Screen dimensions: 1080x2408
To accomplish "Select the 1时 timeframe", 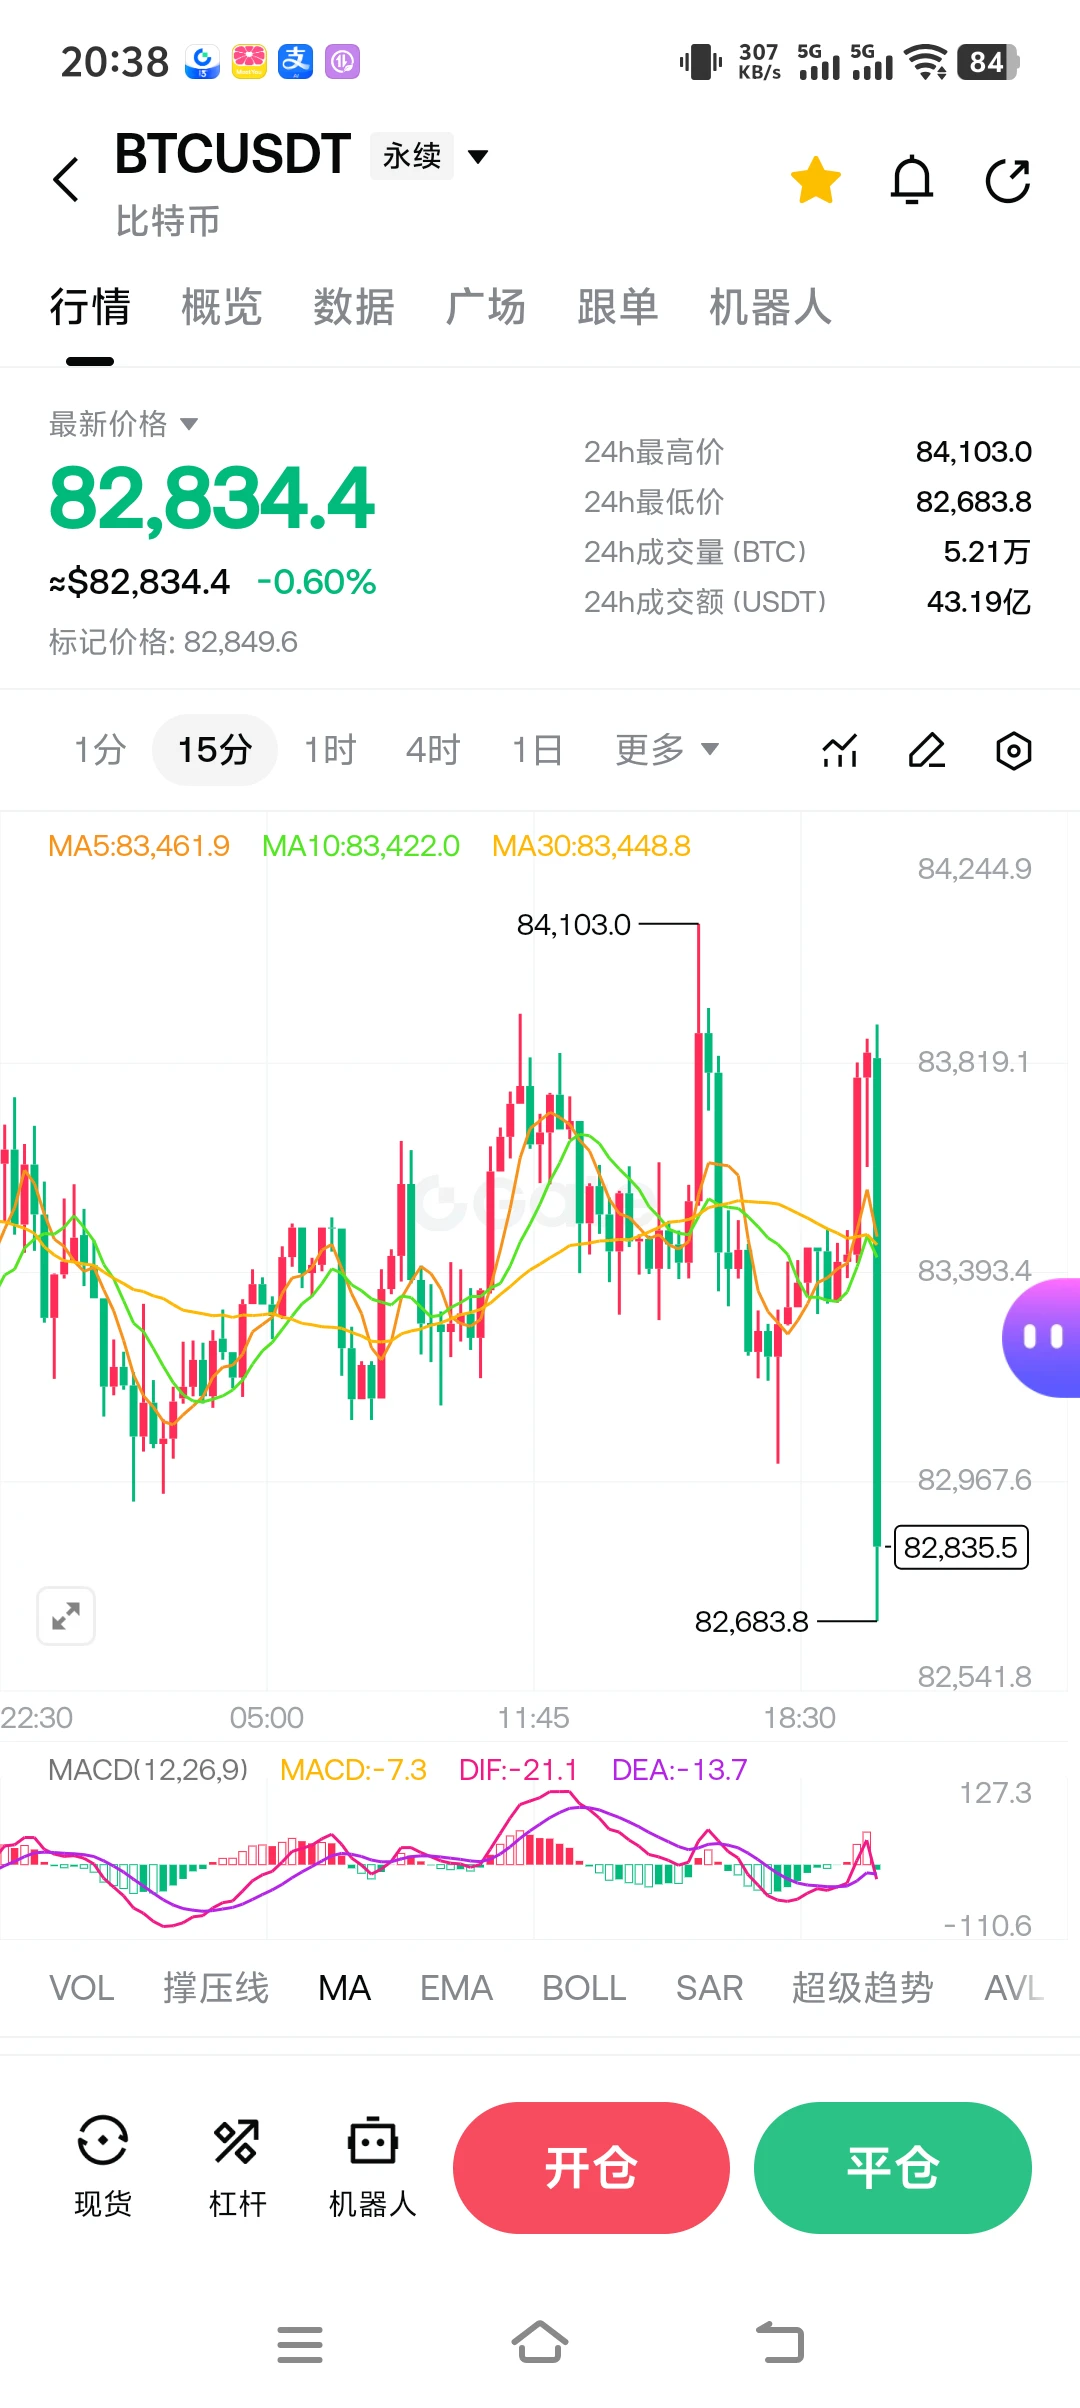I will tap(330, 749).
